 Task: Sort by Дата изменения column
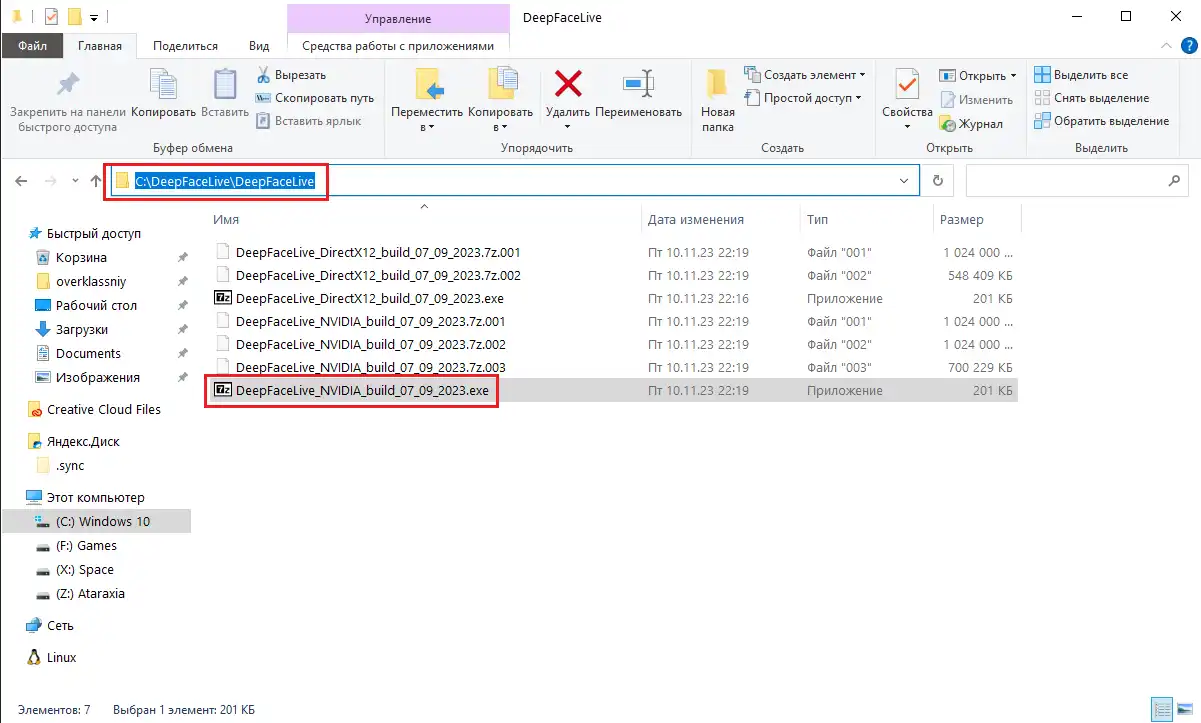696,220
